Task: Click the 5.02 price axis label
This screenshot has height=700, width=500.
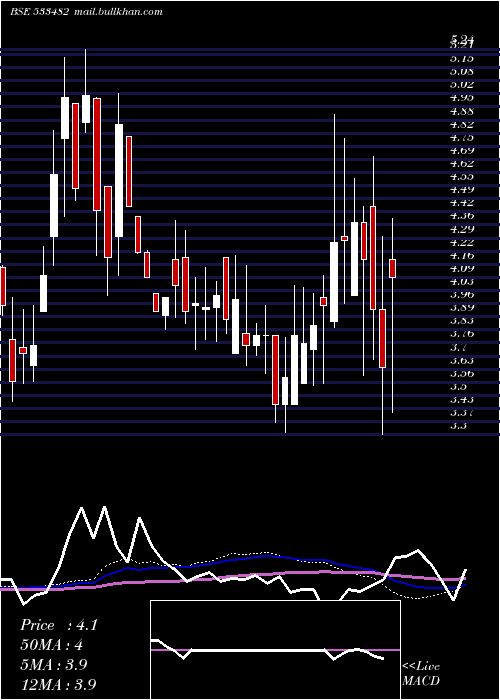Action: (462, 84)
